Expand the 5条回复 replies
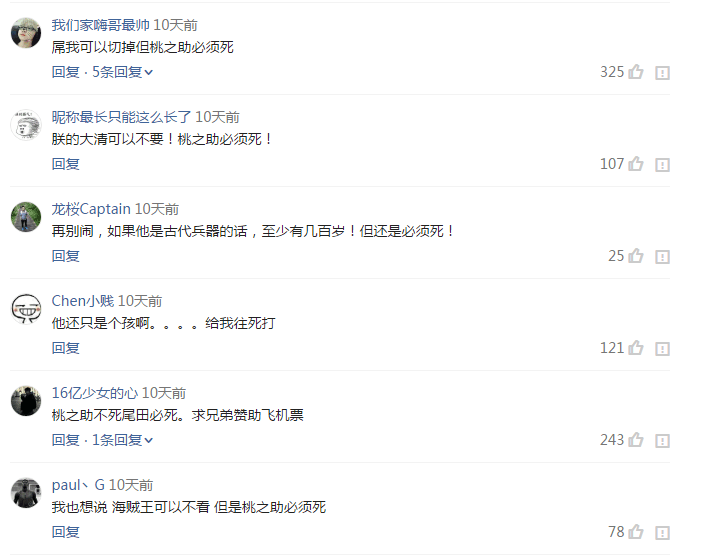Screen dimensions: 709x556 [123, 72]
